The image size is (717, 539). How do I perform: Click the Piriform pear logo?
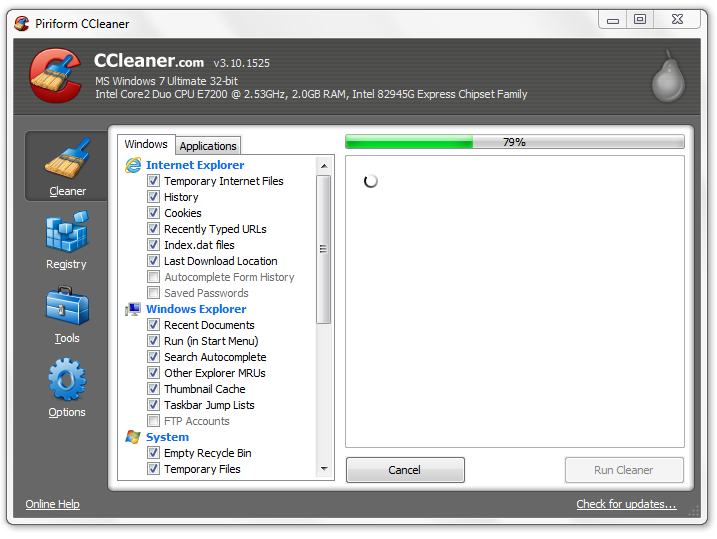point(668,76)
